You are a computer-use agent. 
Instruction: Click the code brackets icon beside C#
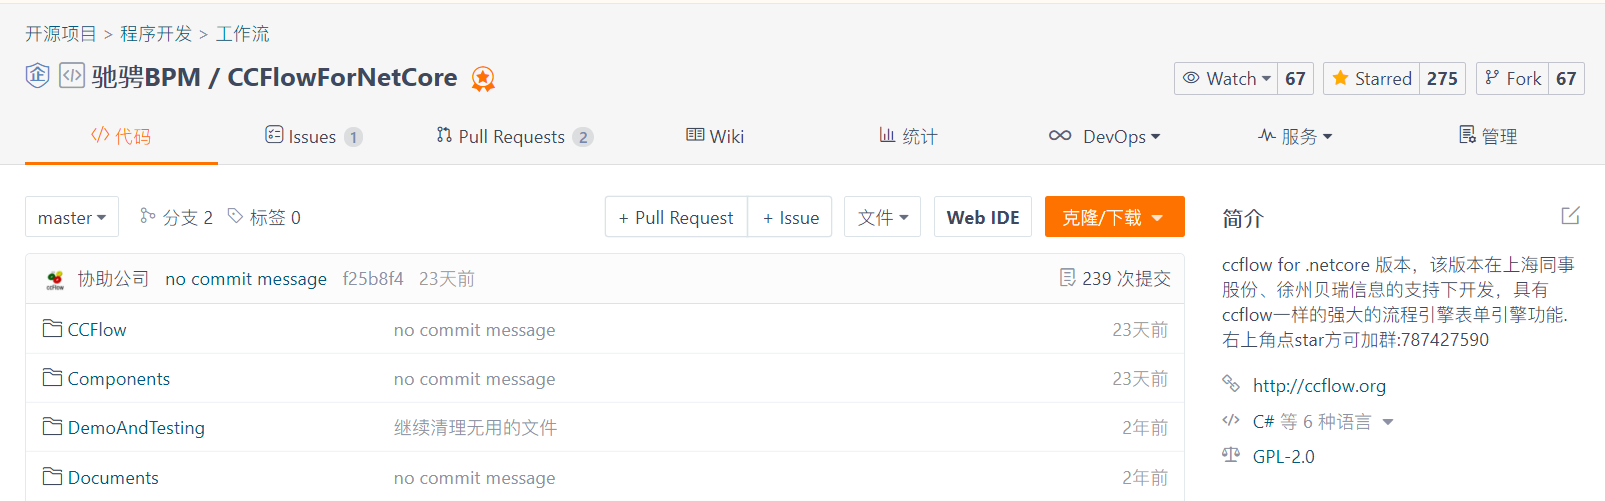click(x=1231, y=420)
